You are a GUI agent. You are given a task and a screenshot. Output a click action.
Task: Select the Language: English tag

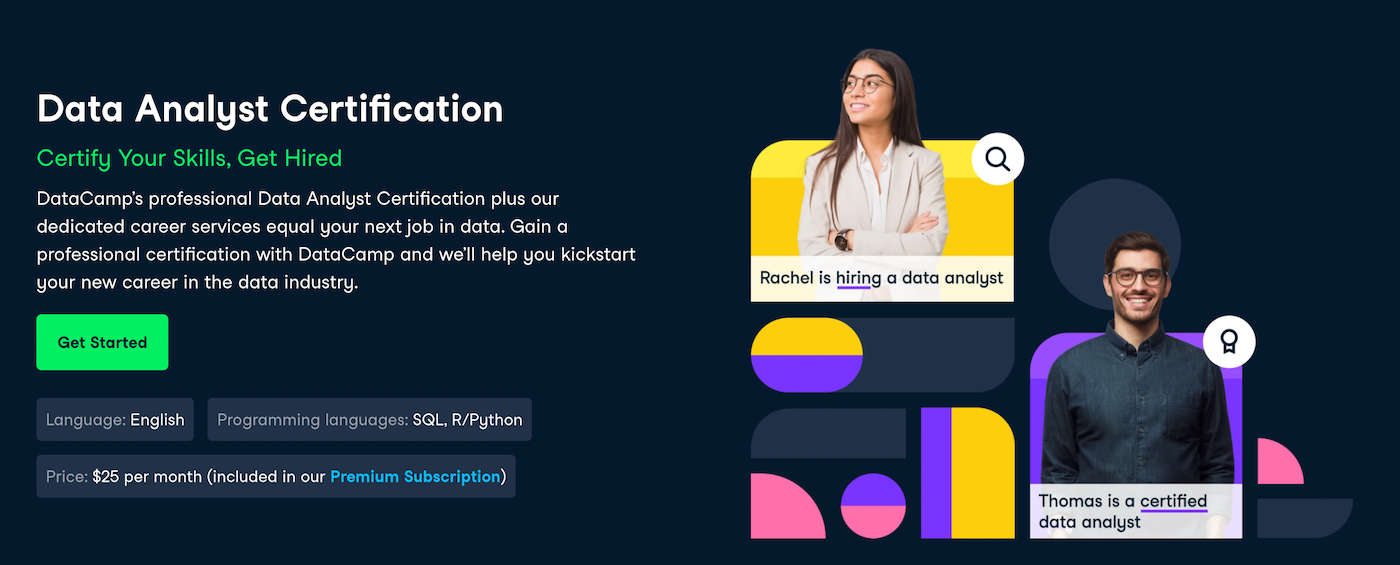[115, 420]
